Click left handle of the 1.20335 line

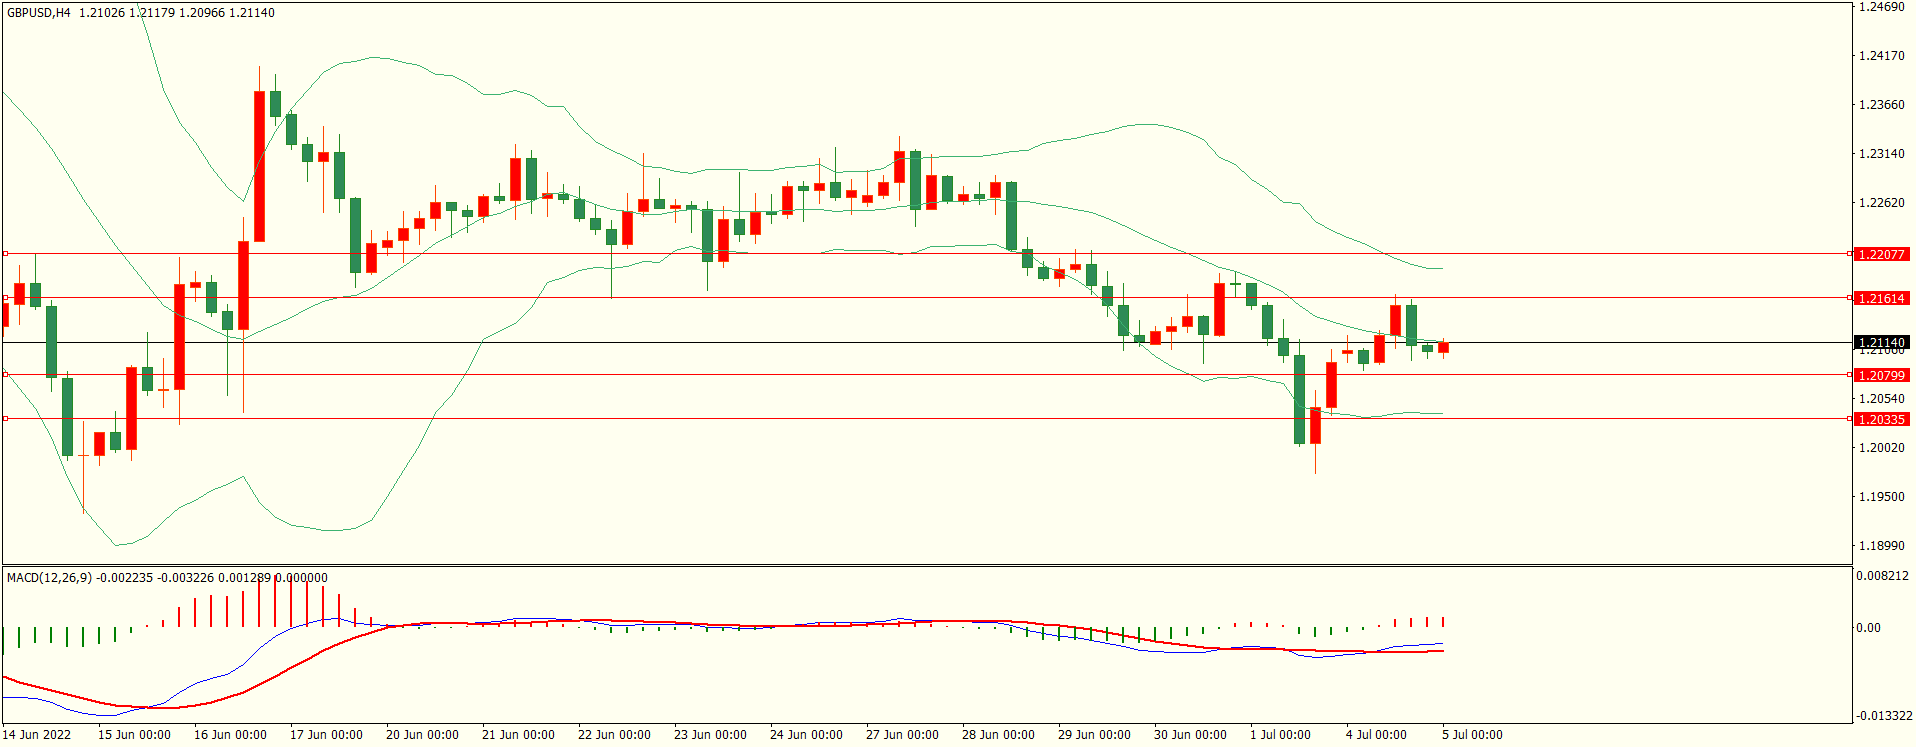pyautogui.click(x=5, y=419)
